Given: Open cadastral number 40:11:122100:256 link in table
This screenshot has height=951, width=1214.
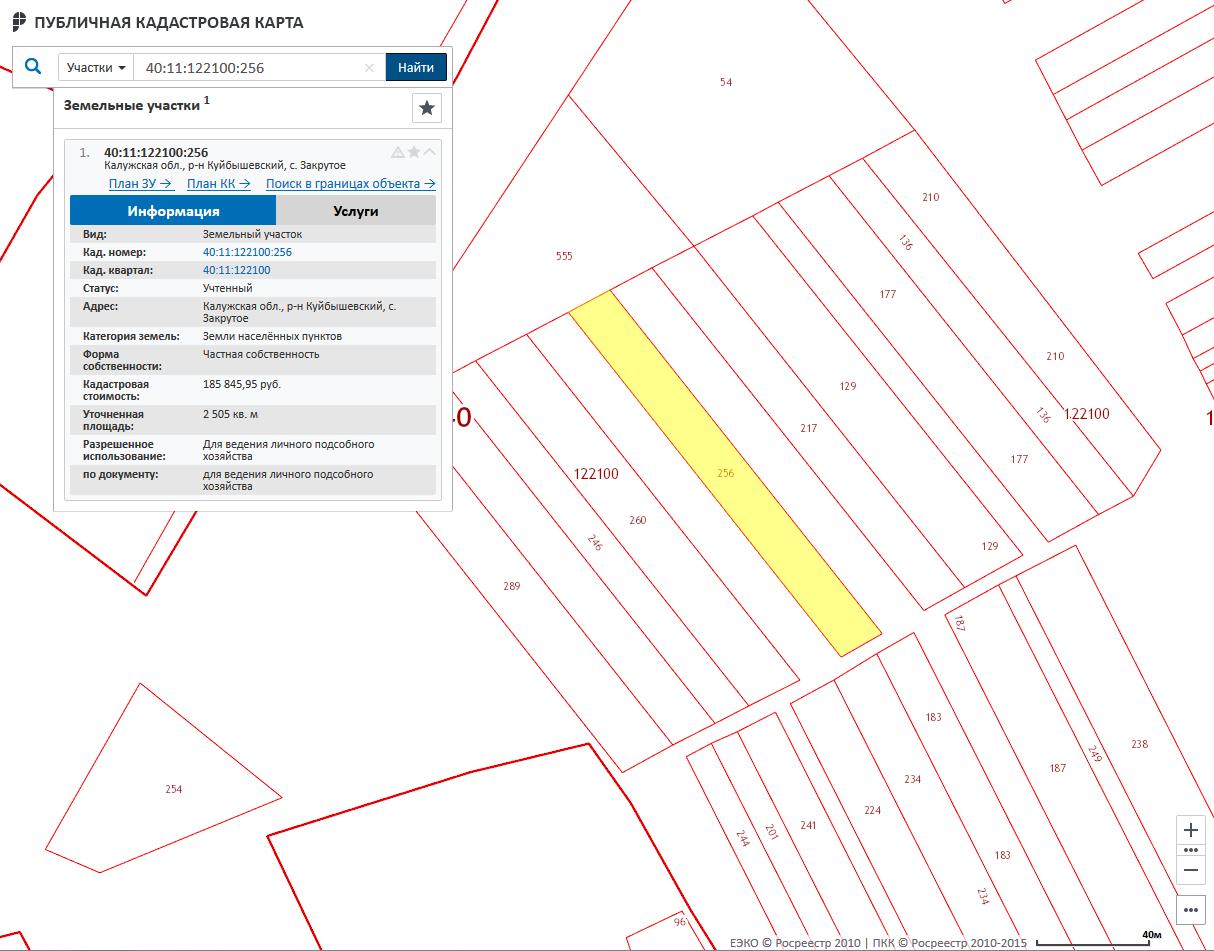Looking at the screenshot, I should [x=247, y=252].
